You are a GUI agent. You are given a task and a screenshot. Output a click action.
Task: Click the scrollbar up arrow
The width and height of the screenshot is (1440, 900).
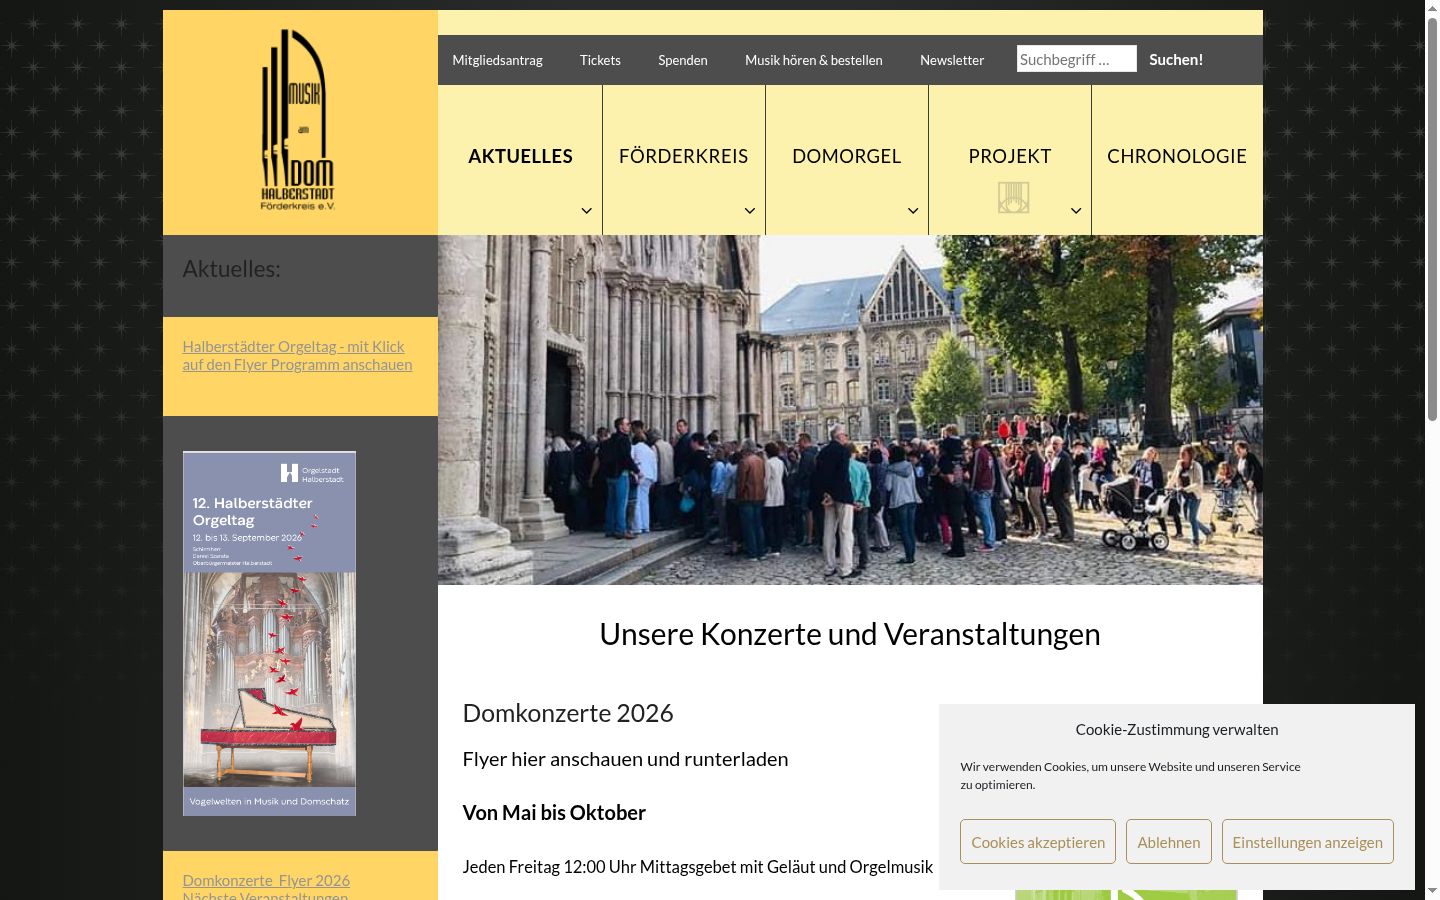1432,8
